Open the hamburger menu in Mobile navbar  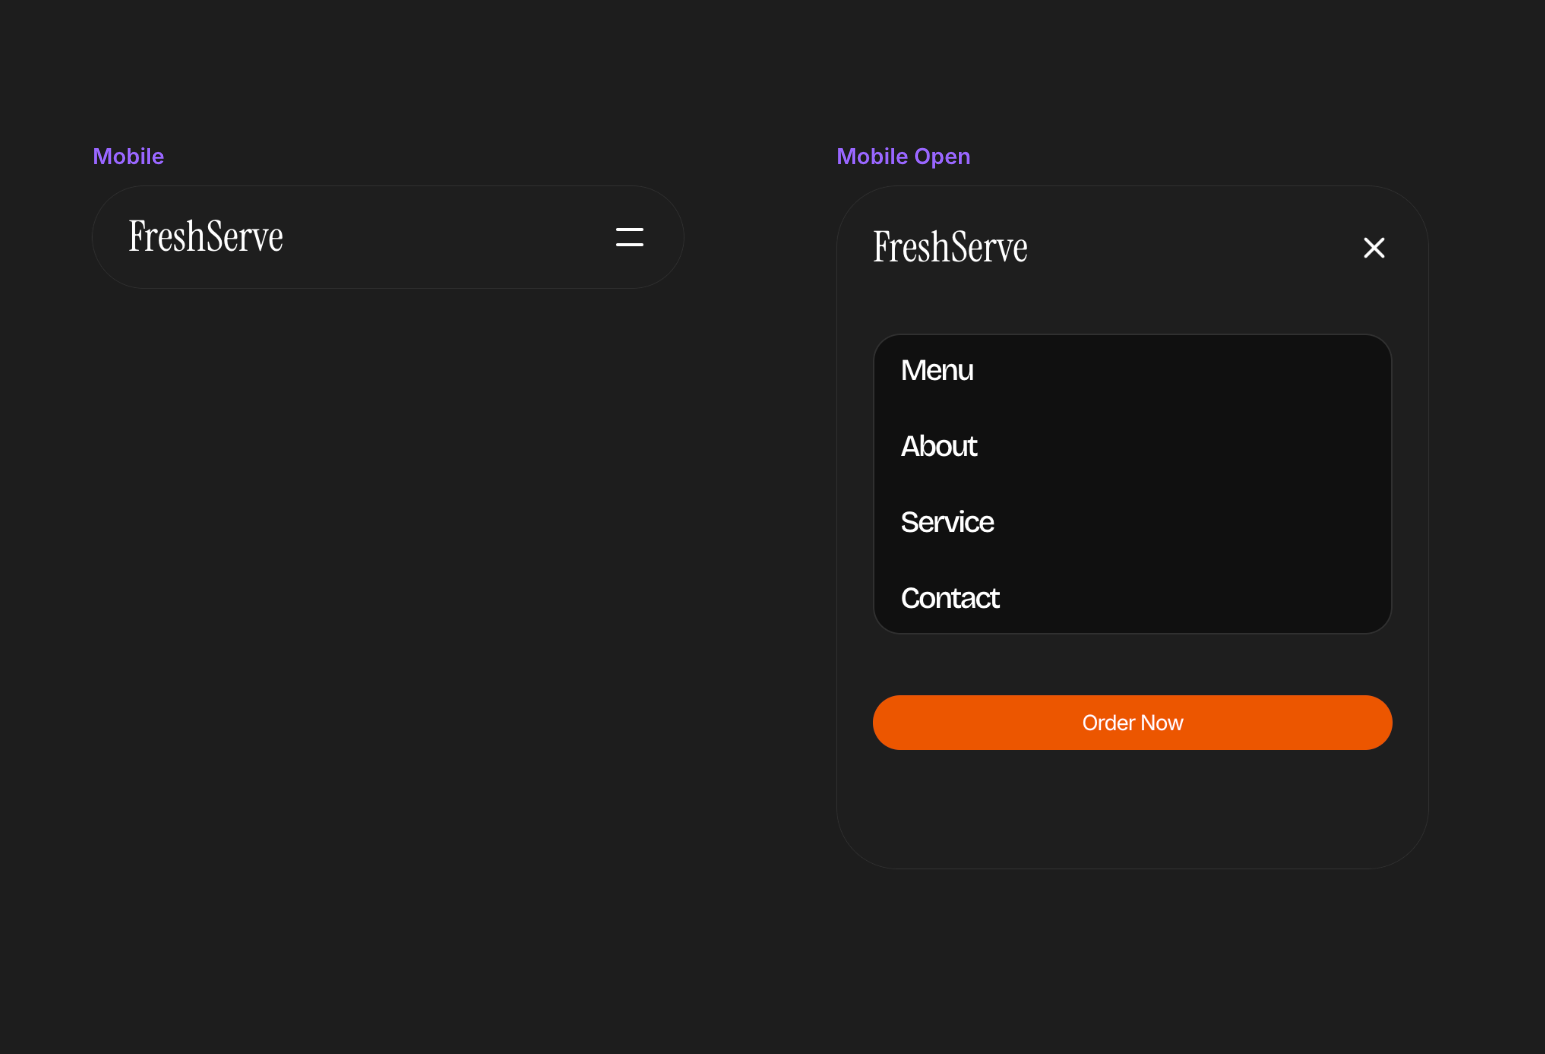pos(629,237)
